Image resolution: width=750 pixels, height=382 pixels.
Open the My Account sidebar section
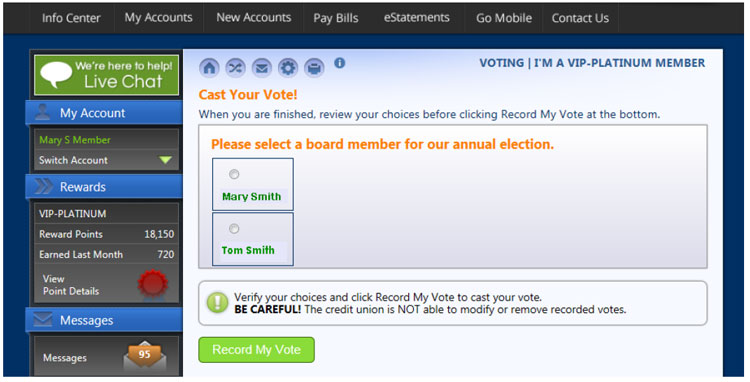(x=104, y=113)
